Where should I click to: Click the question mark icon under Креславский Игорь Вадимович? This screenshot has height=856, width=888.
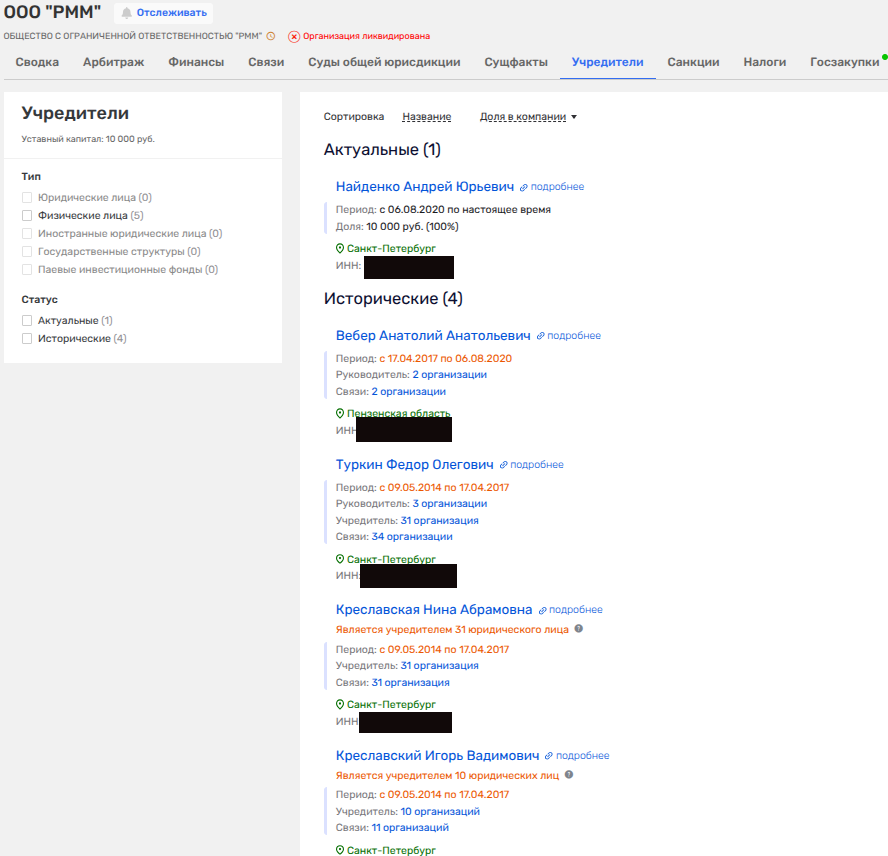[569, 775]
